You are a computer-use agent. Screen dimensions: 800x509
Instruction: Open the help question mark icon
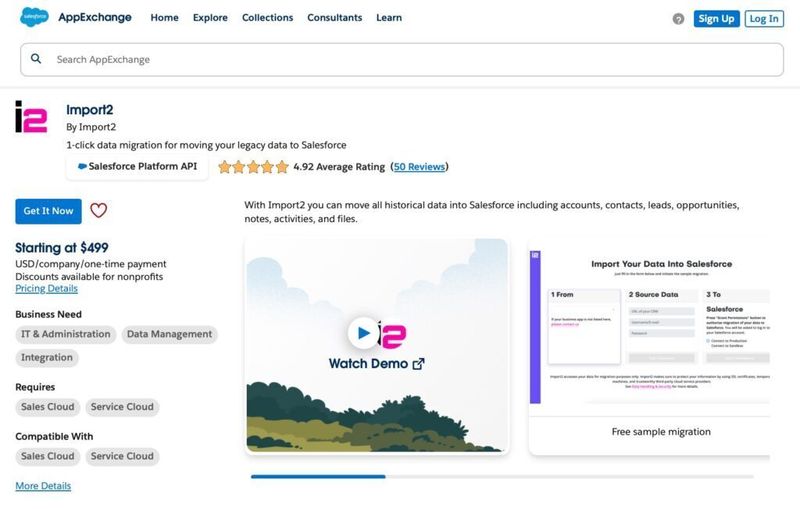(x=678, y=19)
